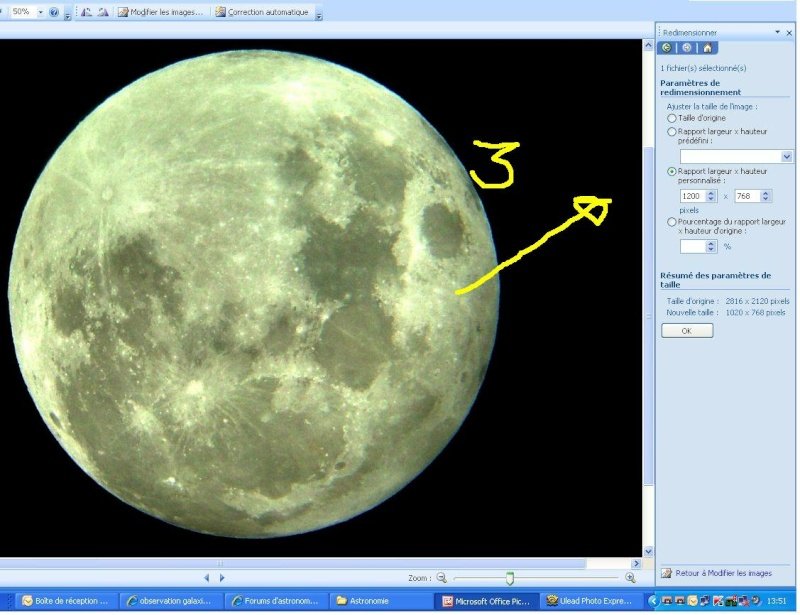Expand hidden system tray icons
This screenshot has width=800, height=615.
653,601
